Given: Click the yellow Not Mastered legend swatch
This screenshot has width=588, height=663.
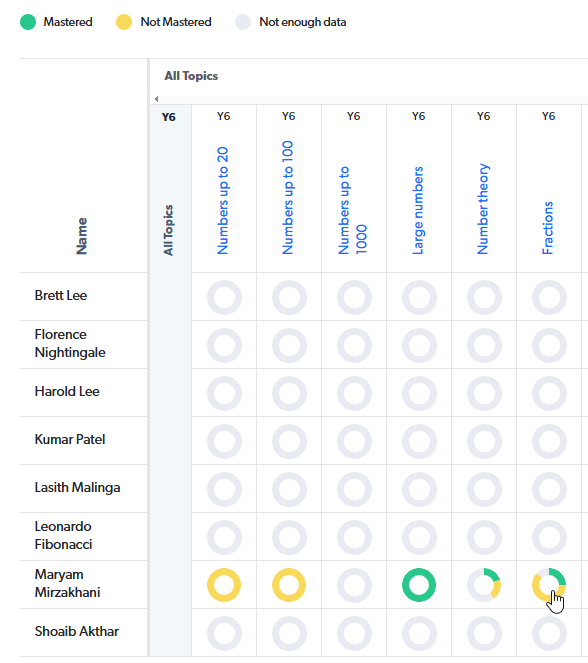Looking at the screenshot, I should tap(124, 22).
